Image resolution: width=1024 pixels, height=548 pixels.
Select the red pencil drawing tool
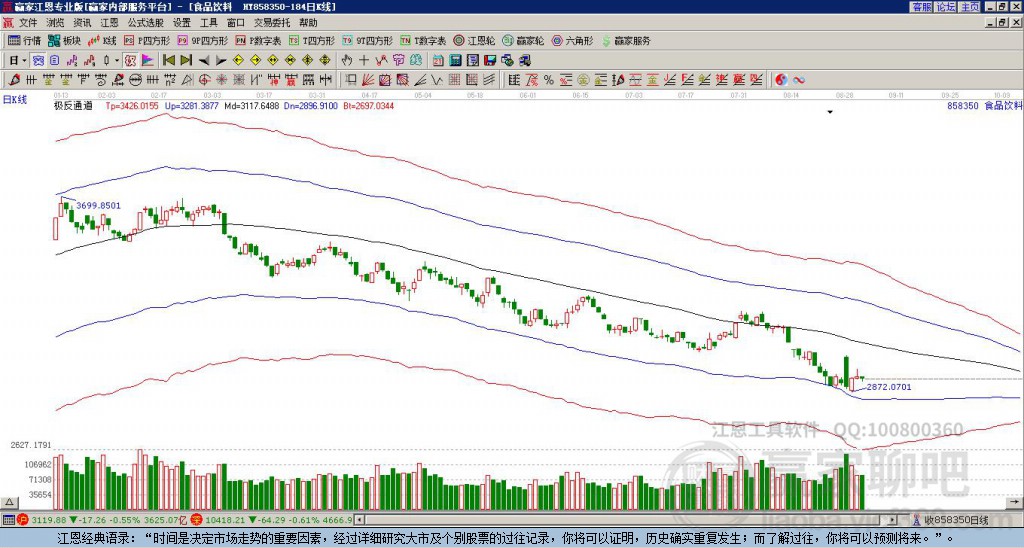click(13, 80)
